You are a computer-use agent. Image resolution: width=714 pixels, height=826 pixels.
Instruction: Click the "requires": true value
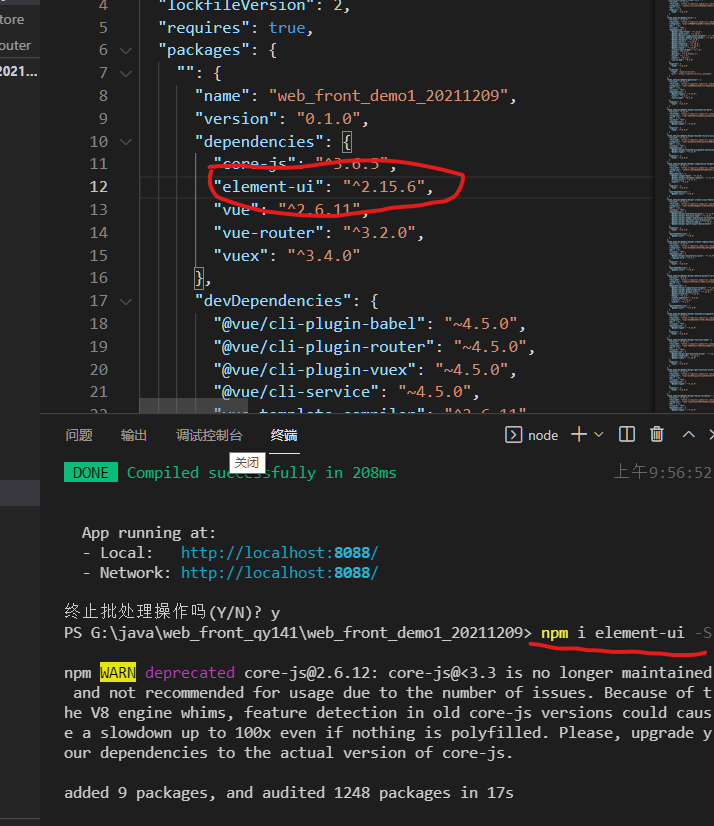tap(287, 27)
